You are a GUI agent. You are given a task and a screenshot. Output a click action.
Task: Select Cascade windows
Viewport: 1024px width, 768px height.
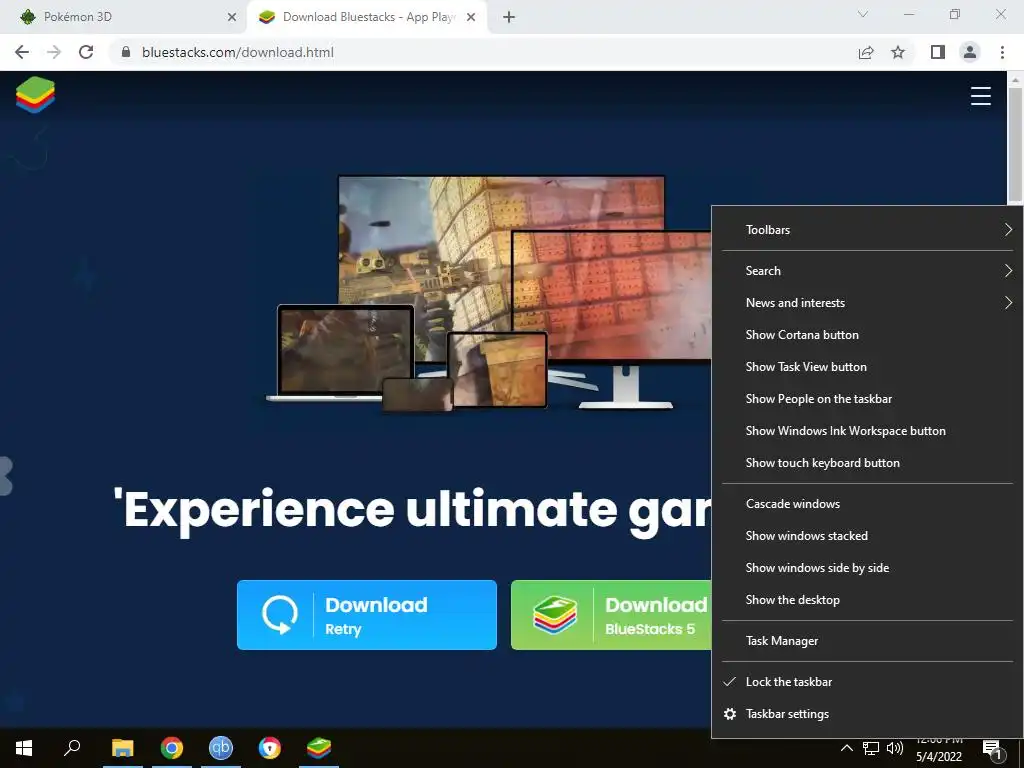click(867, 504)
